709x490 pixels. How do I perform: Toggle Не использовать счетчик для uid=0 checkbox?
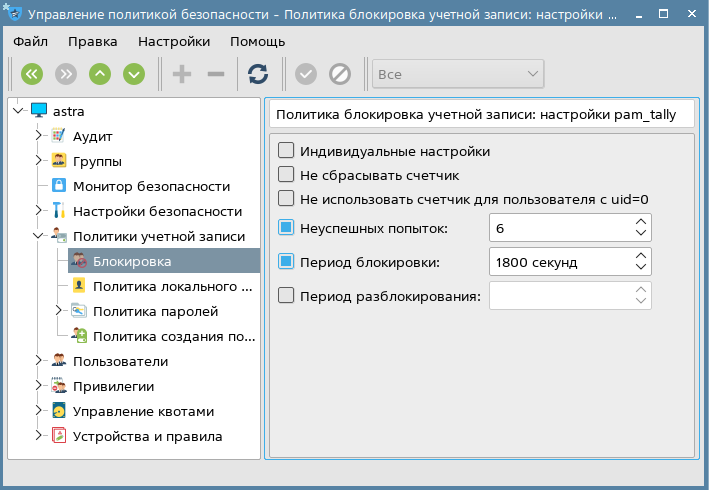click(x=286, y=198)
